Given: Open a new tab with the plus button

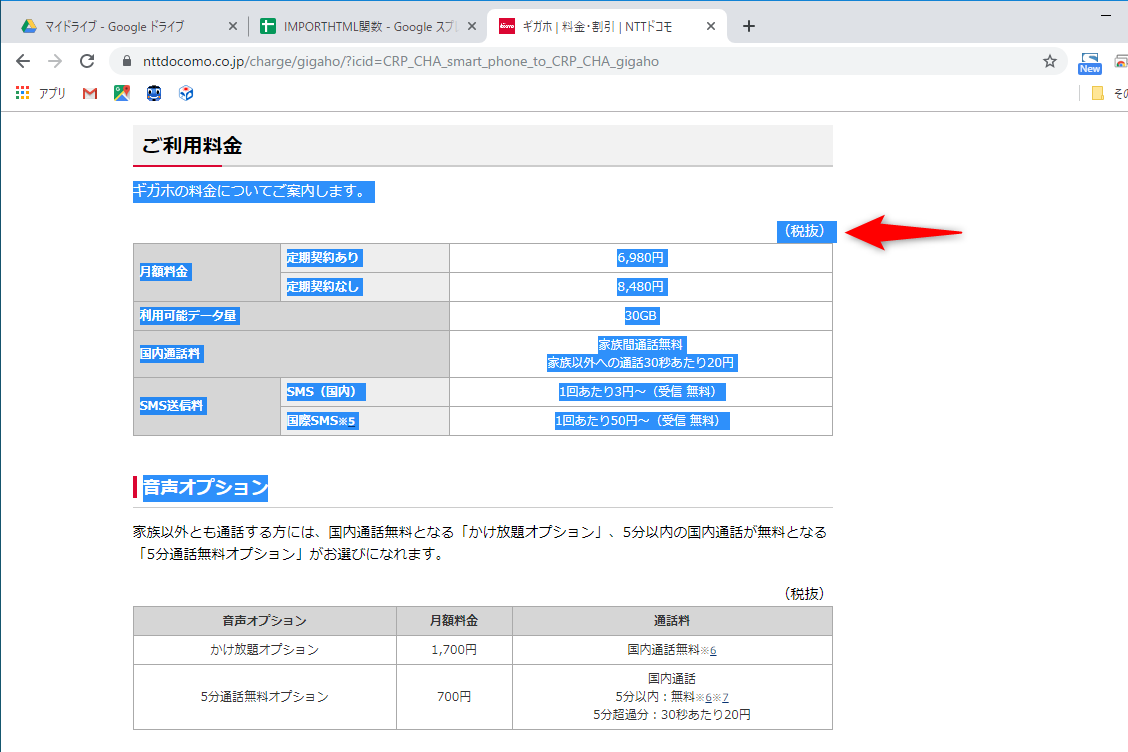Looking at the screenshot, I should tap(748, 27).
